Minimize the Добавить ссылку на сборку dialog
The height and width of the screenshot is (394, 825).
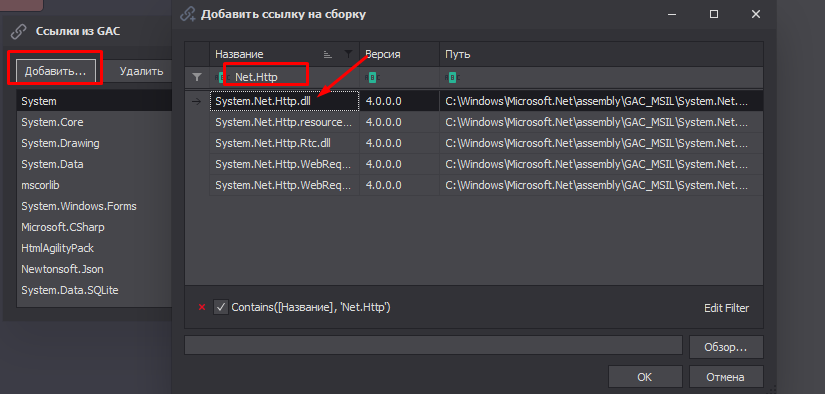(x=672, y=14)
